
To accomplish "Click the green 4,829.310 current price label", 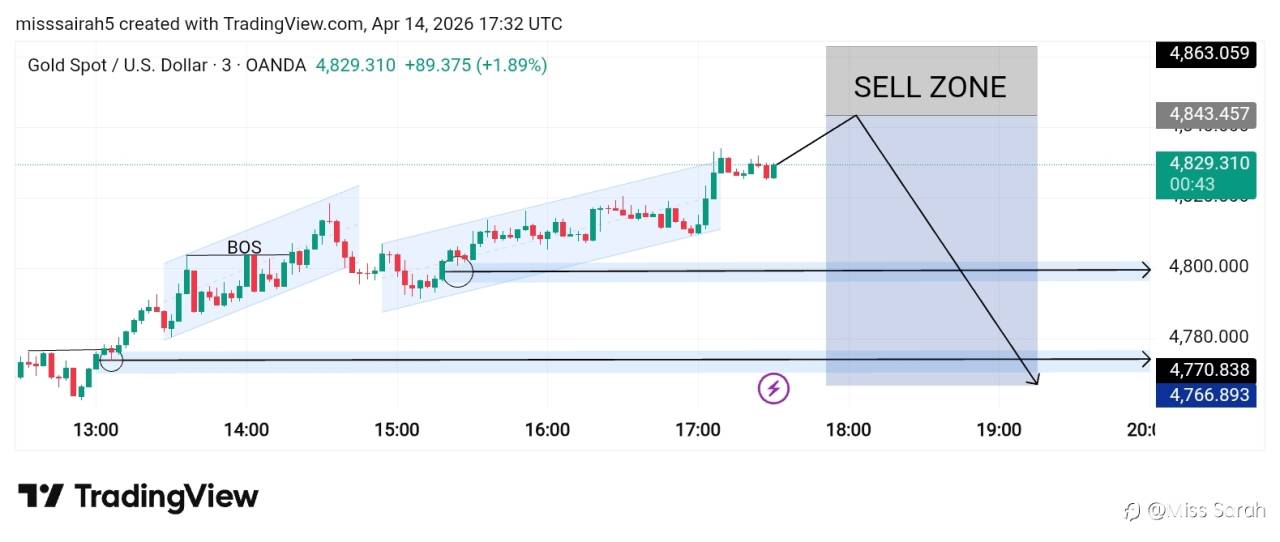I will point(1205,163).
